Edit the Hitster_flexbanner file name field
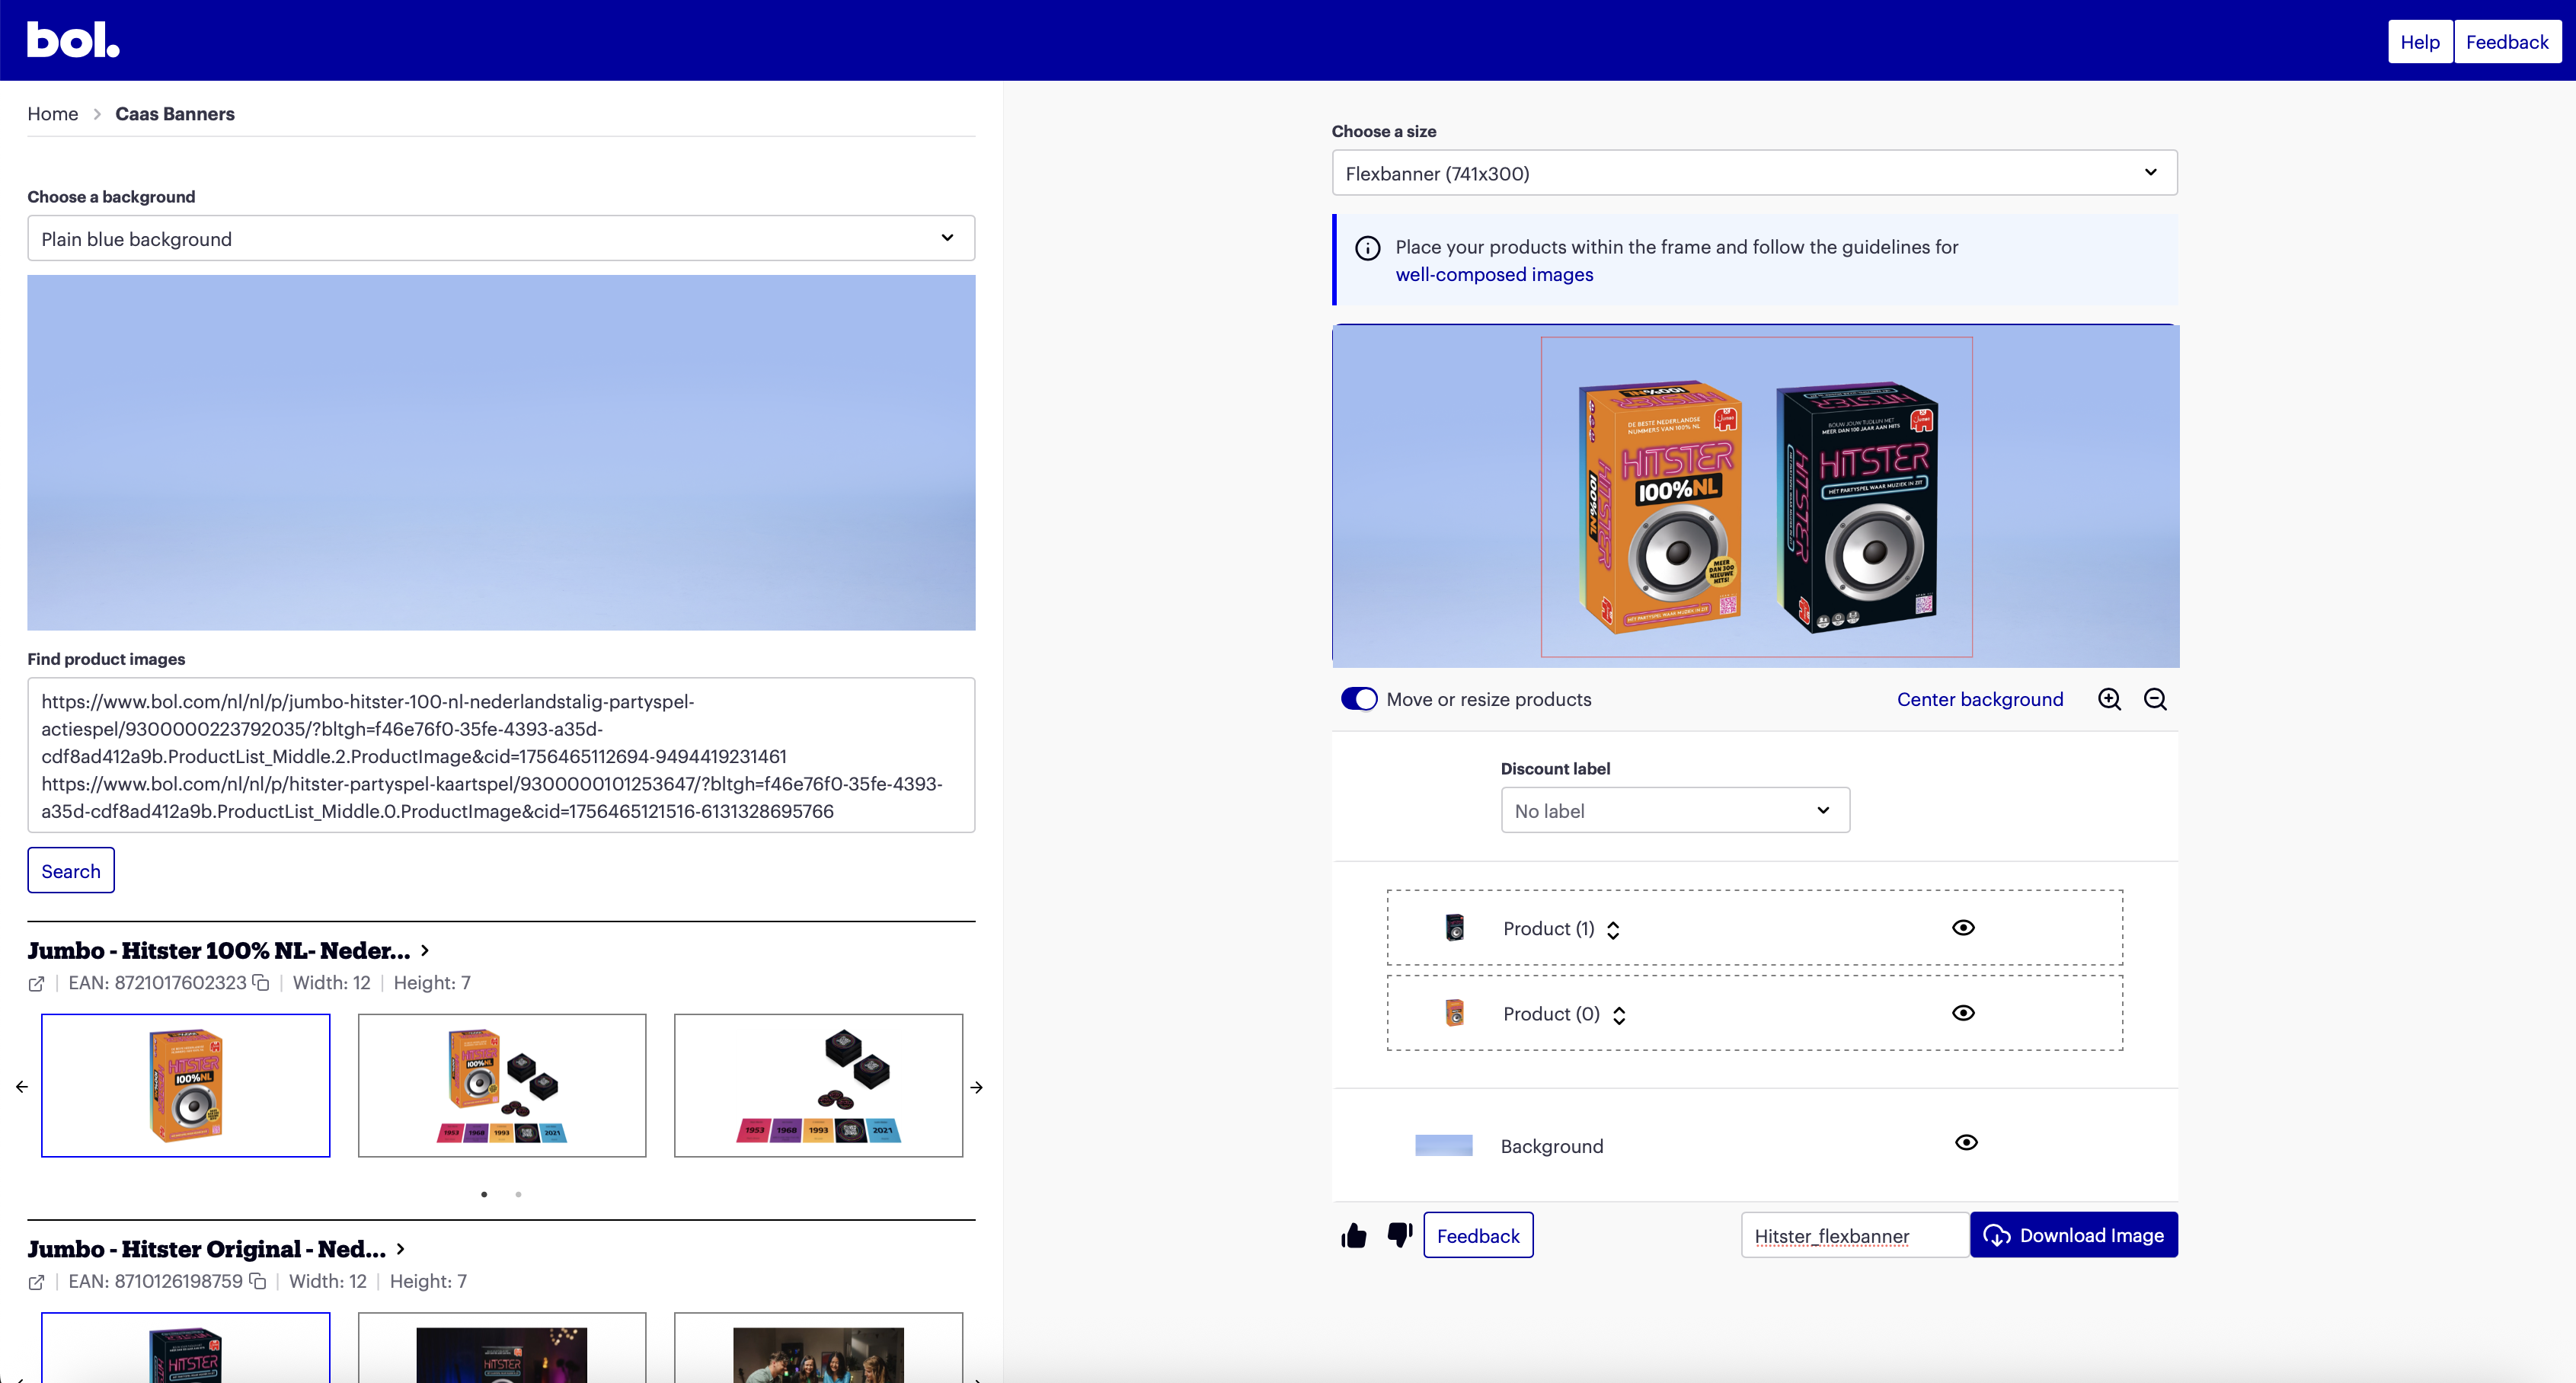The image size is (2576, 1383). pos(1855,1236)
